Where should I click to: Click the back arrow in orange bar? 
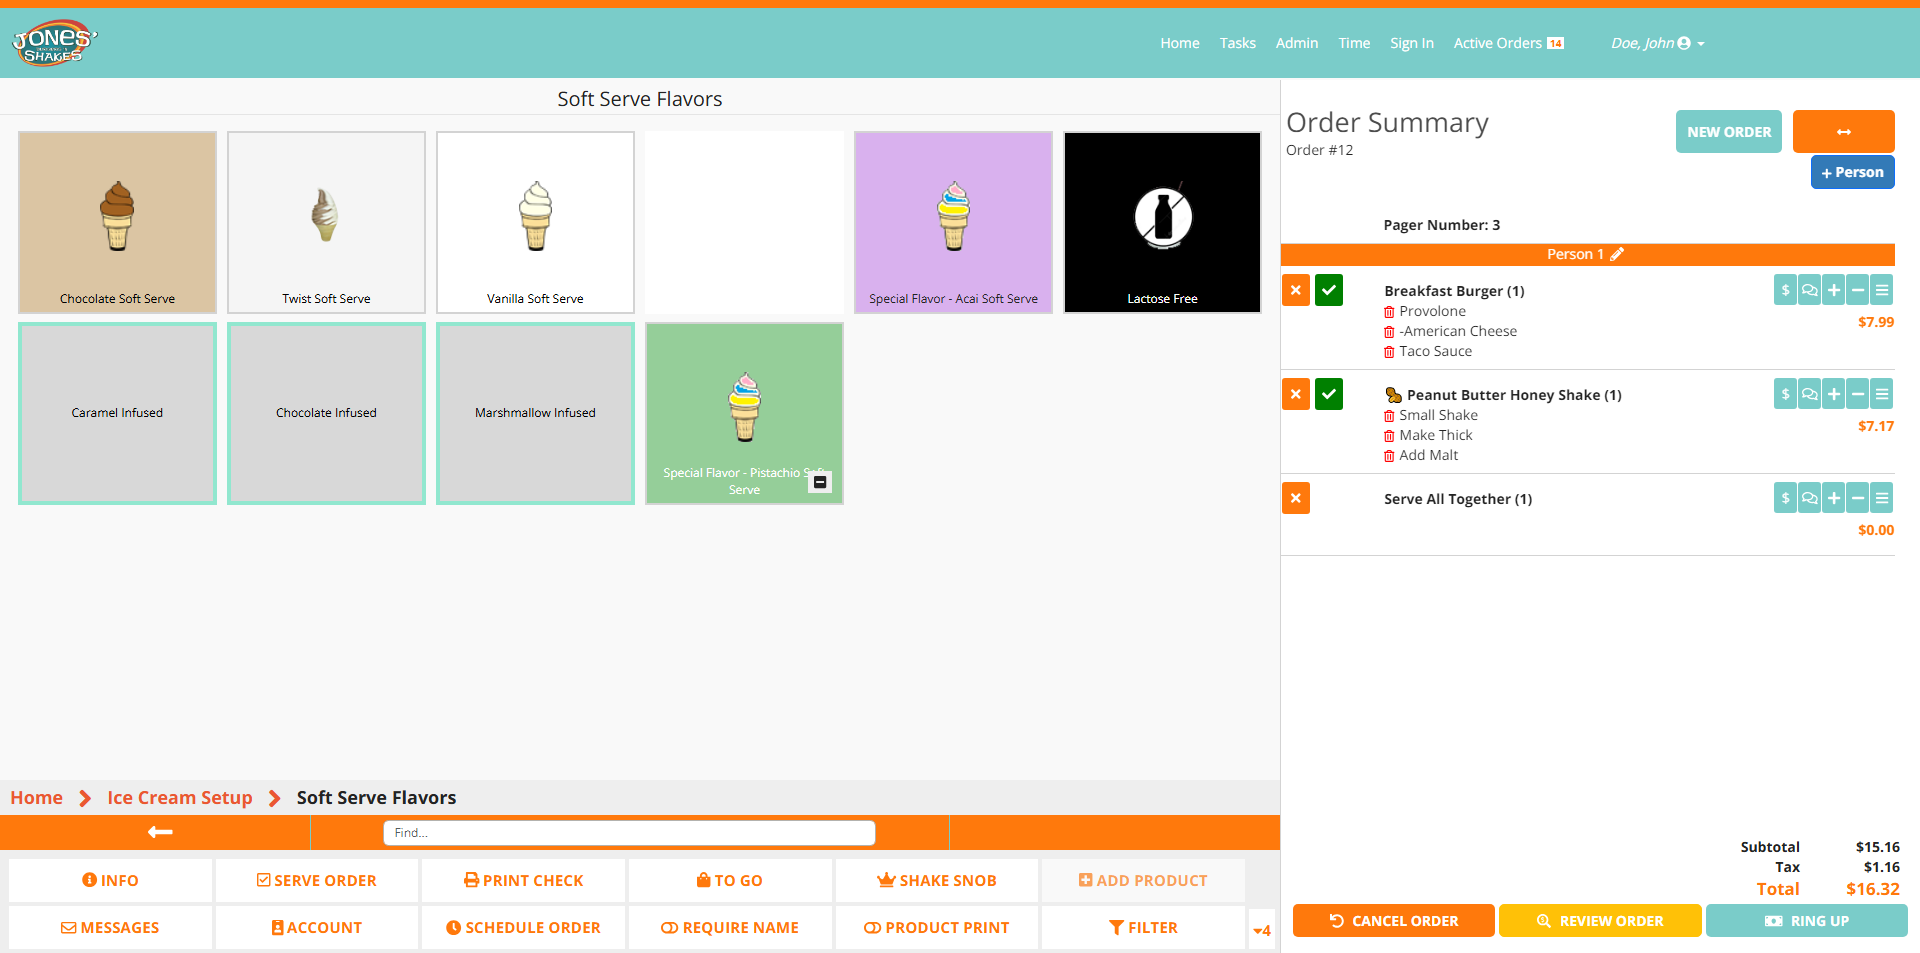[160, 832]
